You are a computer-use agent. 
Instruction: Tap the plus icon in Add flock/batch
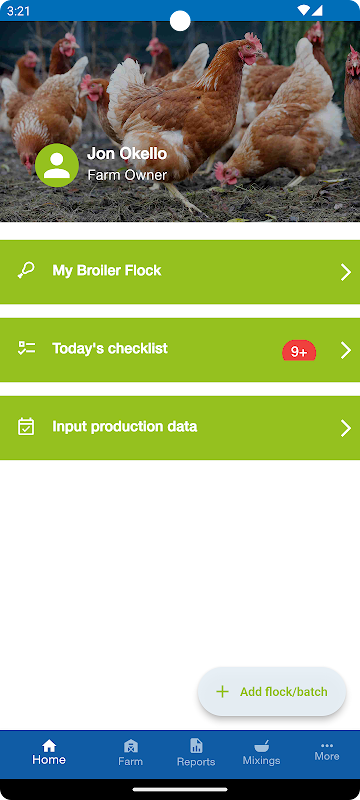[x=222, y=692]
